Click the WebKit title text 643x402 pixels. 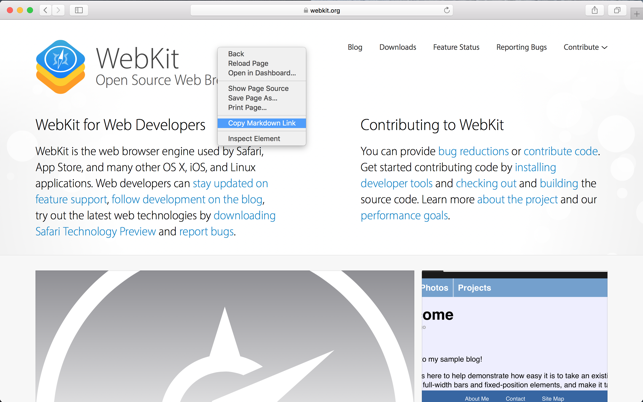pos(137,58)
